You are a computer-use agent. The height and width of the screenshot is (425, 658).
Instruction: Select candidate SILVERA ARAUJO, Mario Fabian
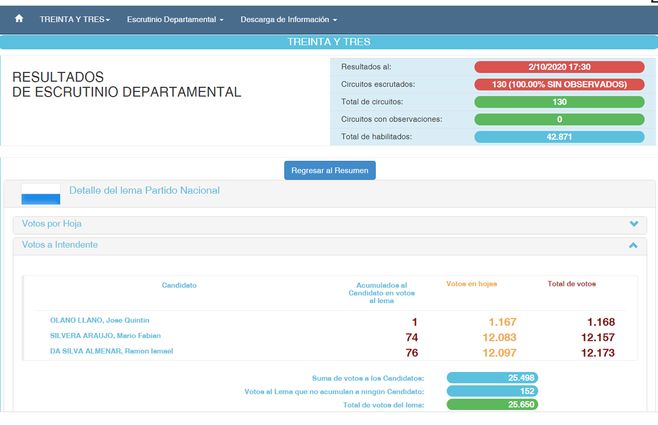coord(105,336)
